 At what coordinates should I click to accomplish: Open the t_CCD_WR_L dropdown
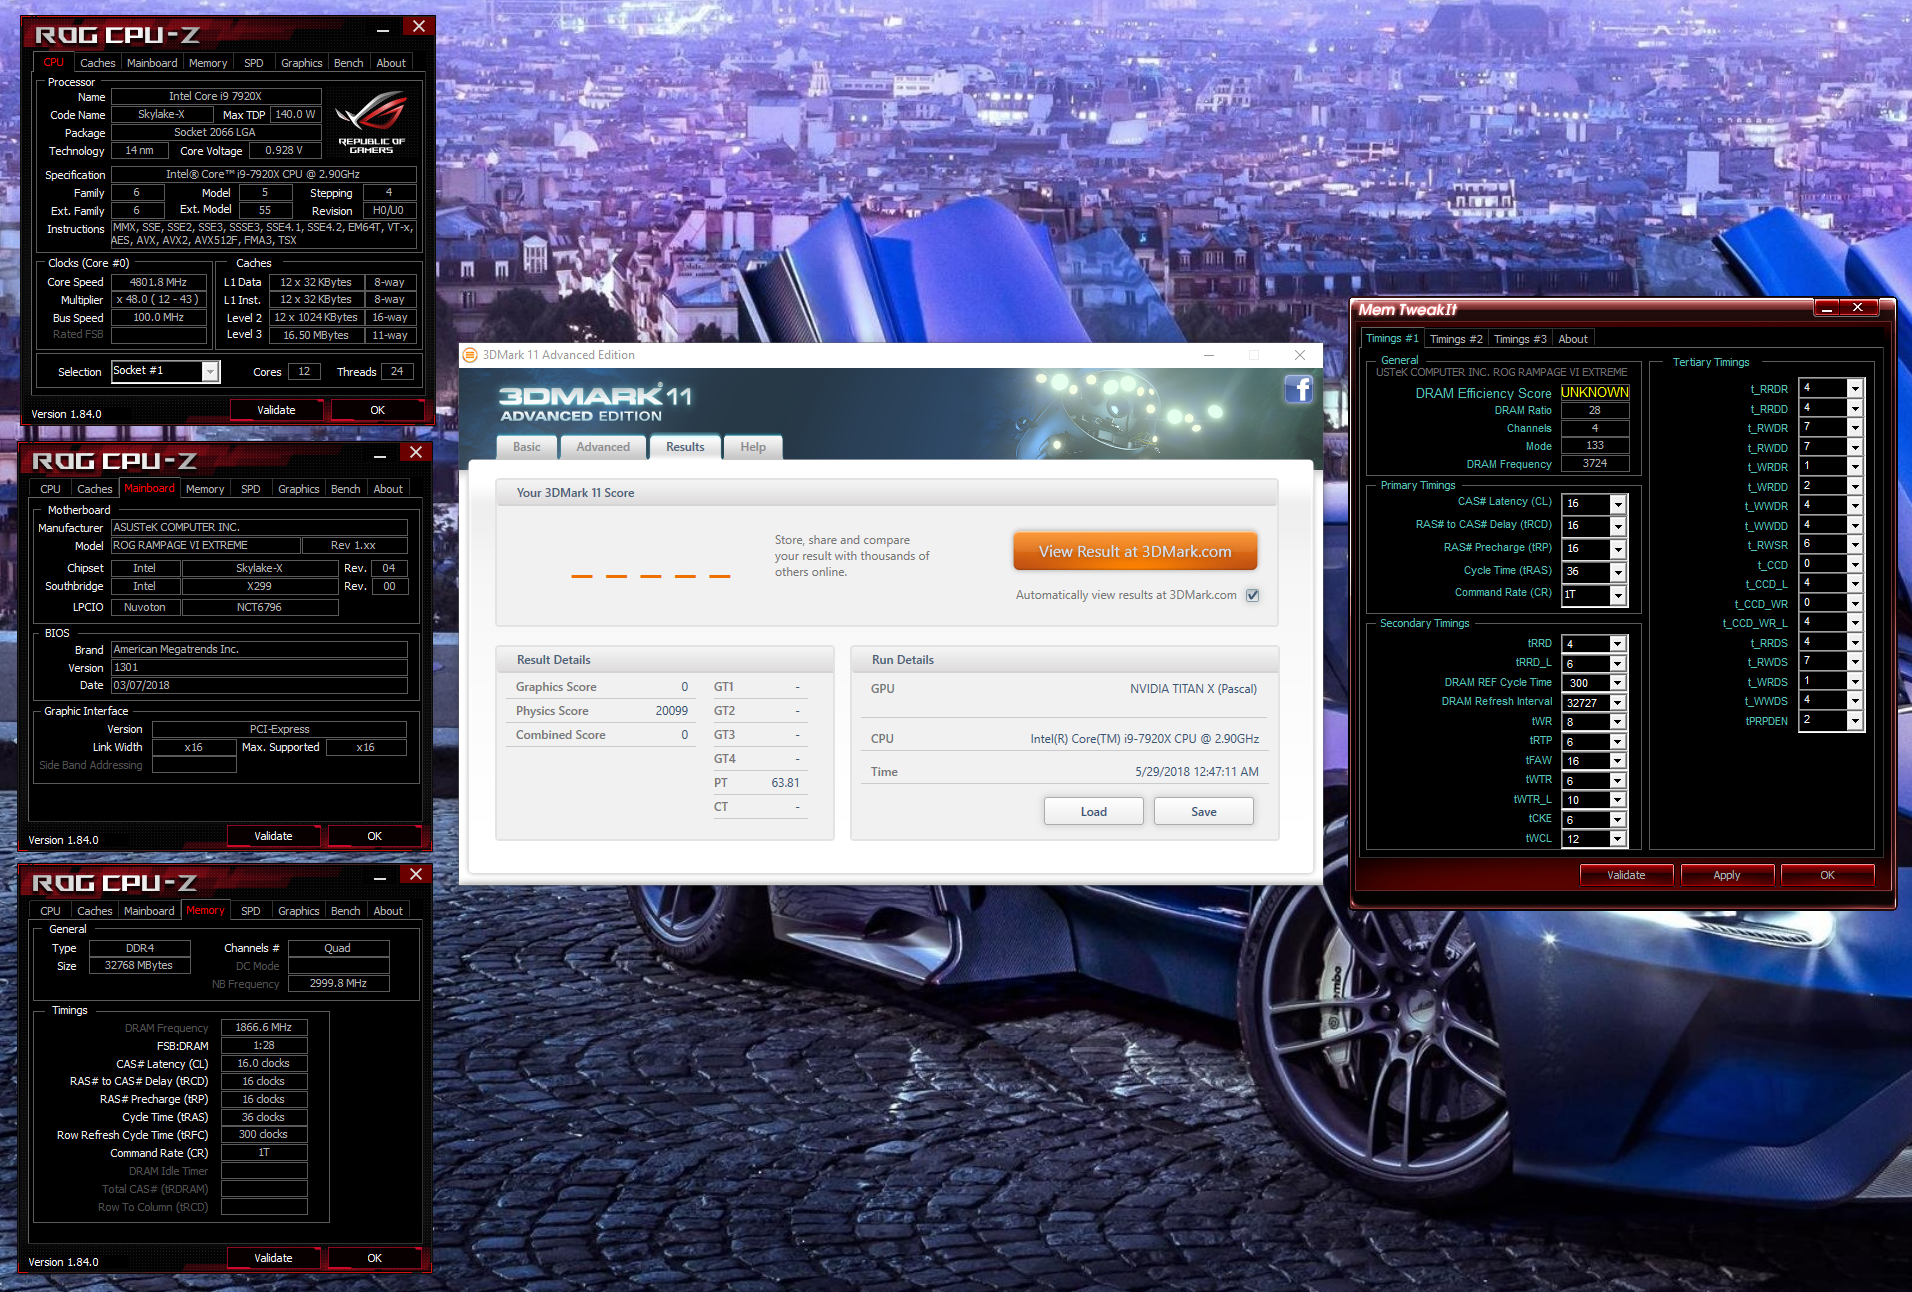click(x=1854, y=623)
